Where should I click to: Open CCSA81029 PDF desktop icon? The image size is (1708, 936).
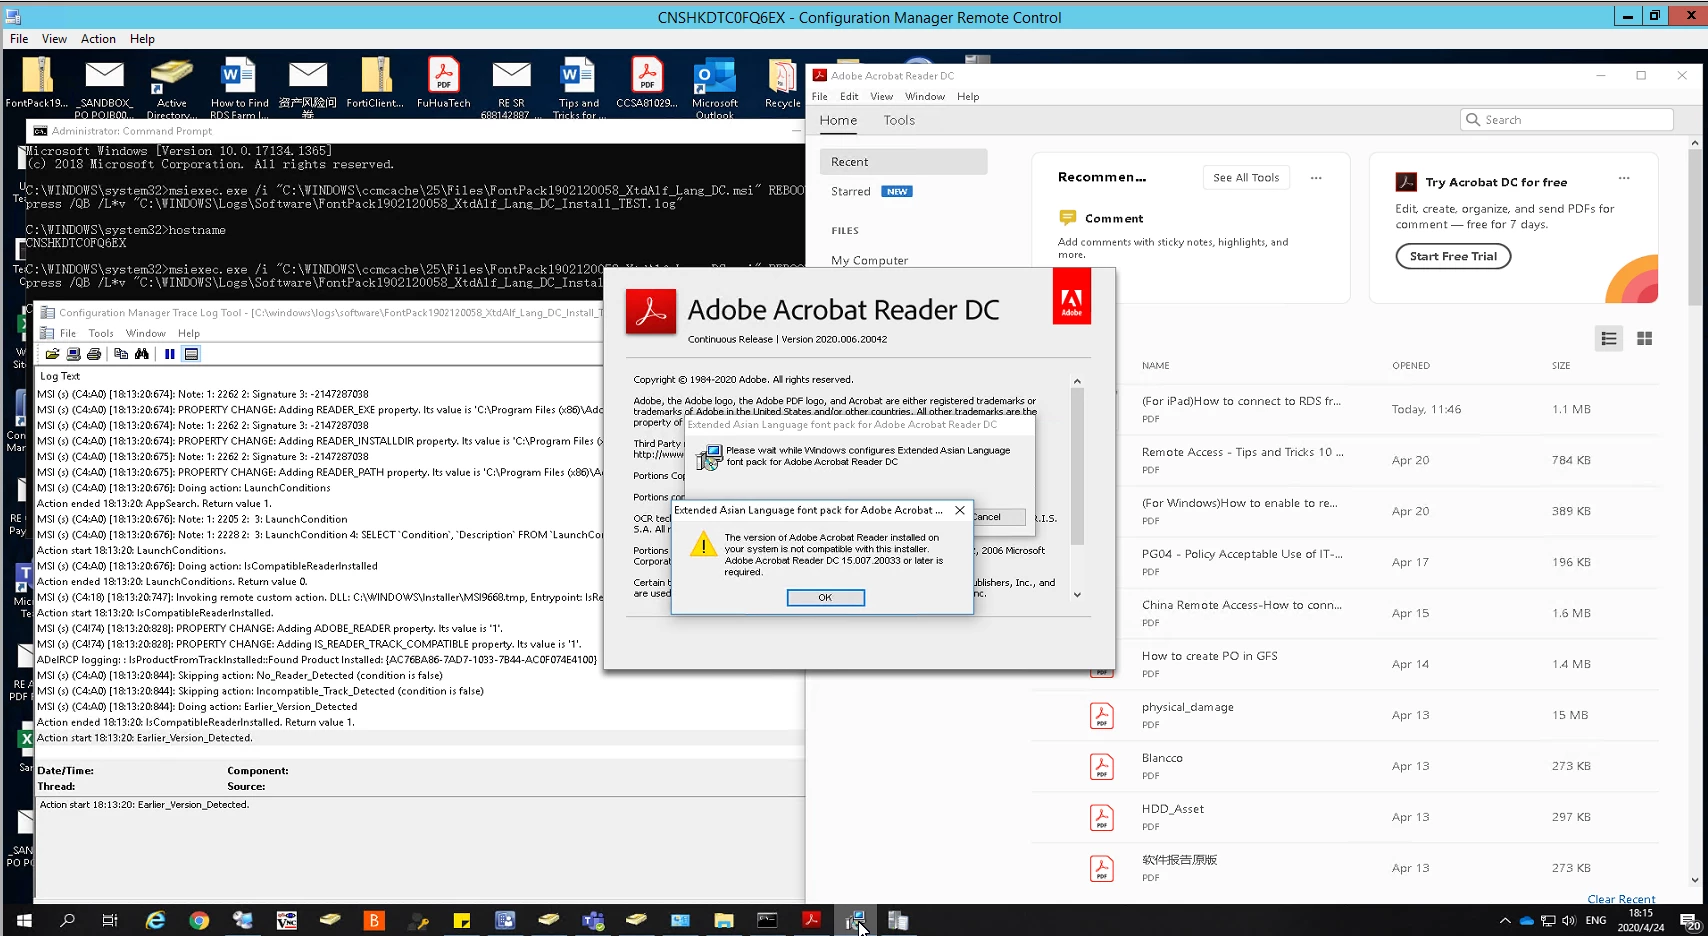click(x=647, y=83)
